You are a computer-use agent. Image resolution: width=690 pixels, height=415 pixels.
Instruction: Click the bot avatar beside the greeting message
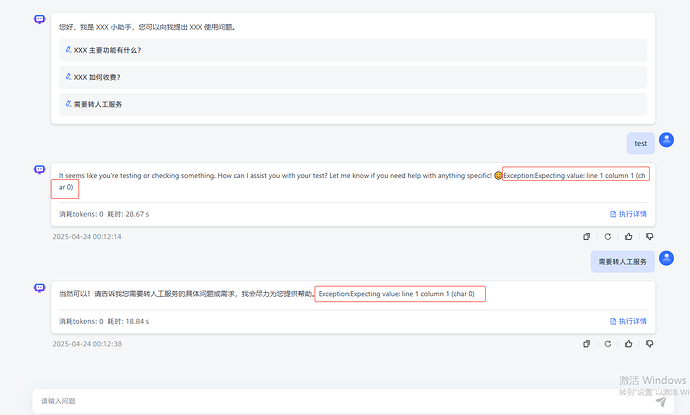[x=40, y=19]
